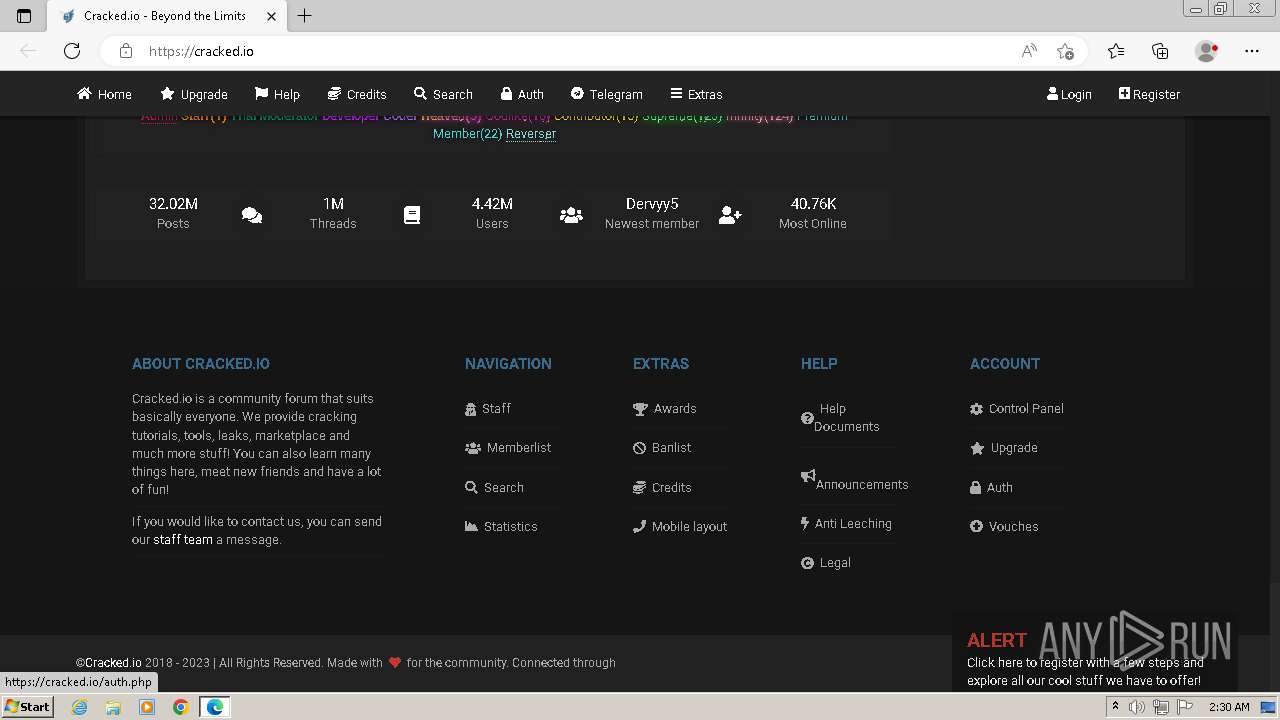Open the Windows Start menu
Image resolution: width=1280 pixels, height=720 pixels.
(27, 706)
